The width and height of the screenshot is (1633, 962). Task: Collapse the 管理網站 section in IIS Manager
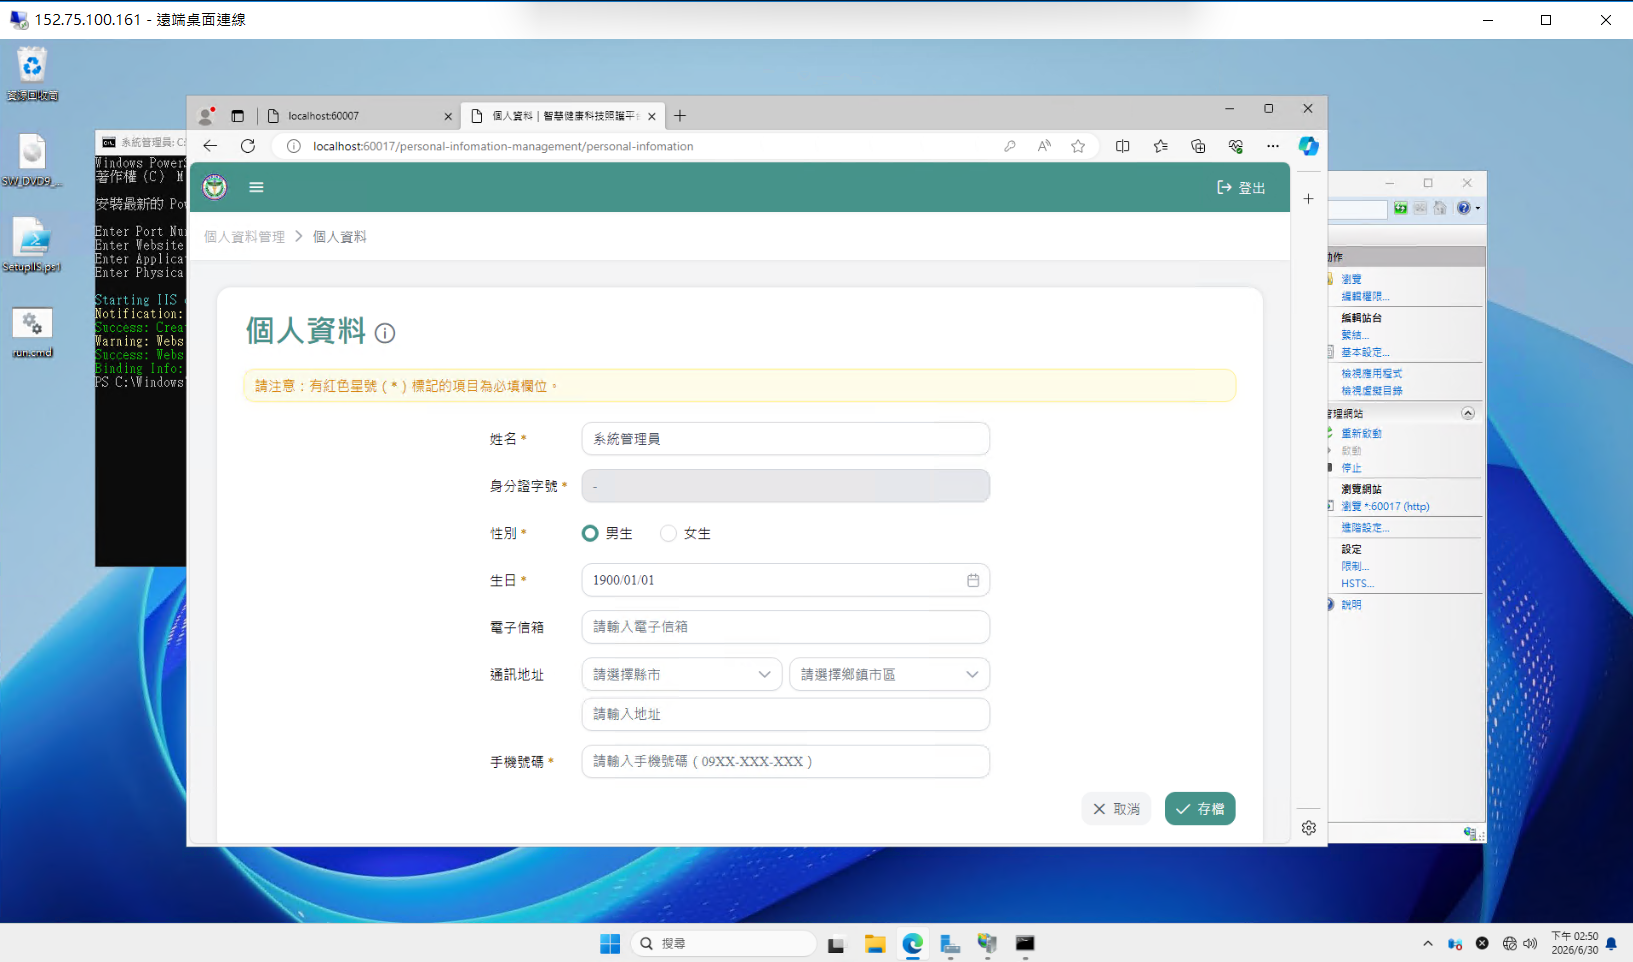point(1468,413)
